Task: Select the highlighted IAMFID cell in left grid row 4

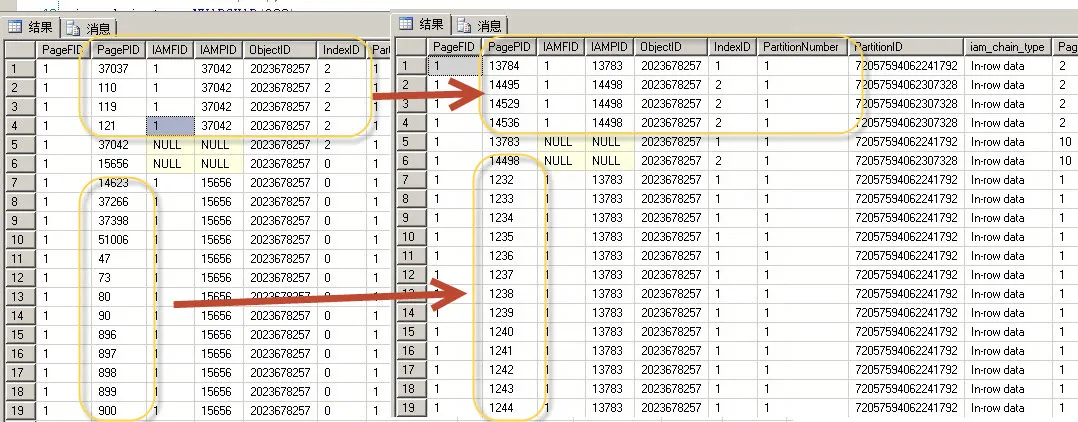Action: point(170,126)
